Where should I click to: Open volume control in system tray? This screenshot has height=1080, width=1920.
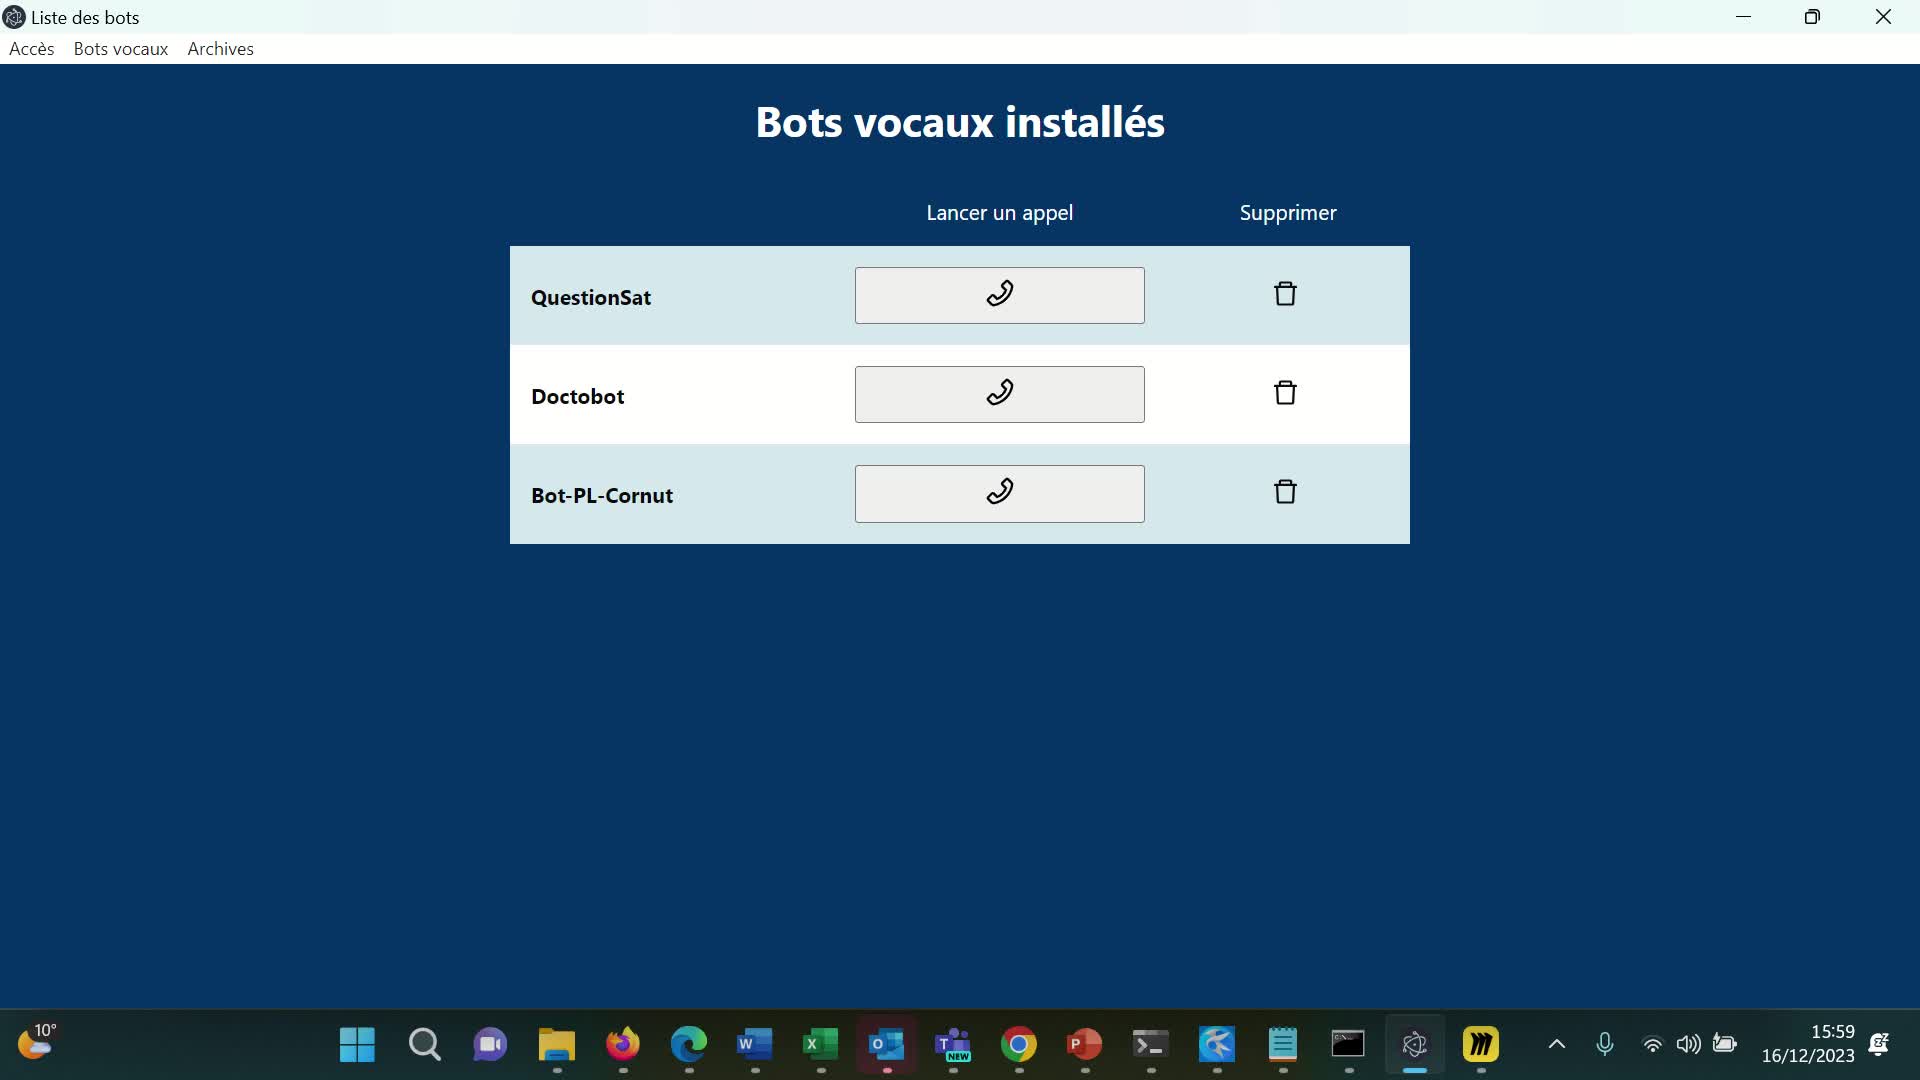1688,1045
